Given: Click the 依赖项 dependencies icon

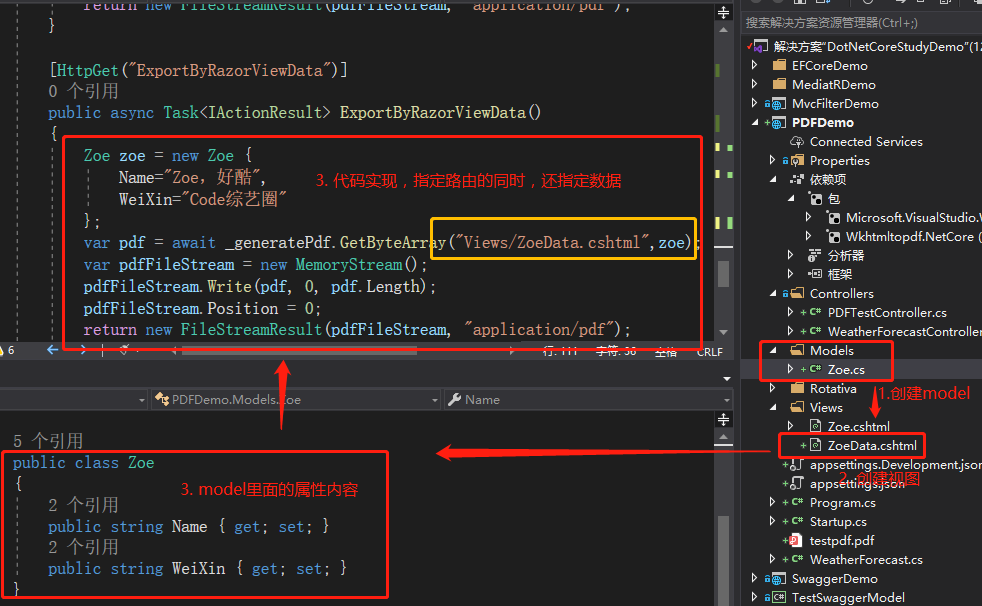Looking at the screenshot, I should click(797, 180).
